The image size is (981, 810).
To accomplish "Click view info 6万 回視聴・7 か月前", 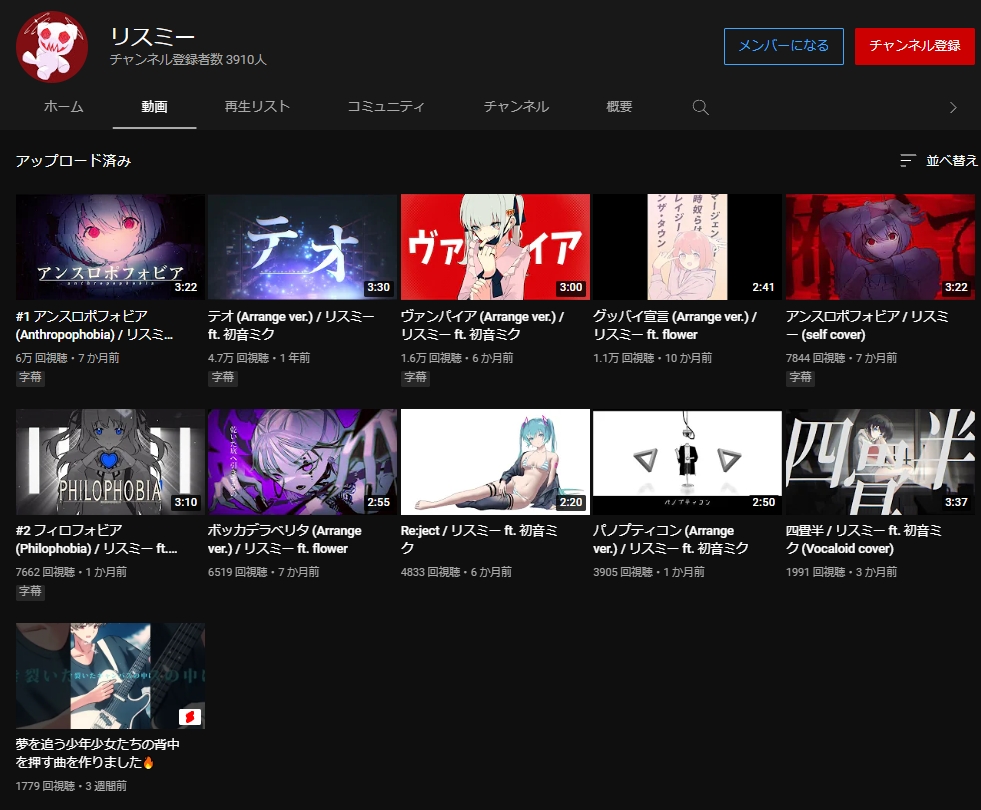I will (x=68, y=358).
